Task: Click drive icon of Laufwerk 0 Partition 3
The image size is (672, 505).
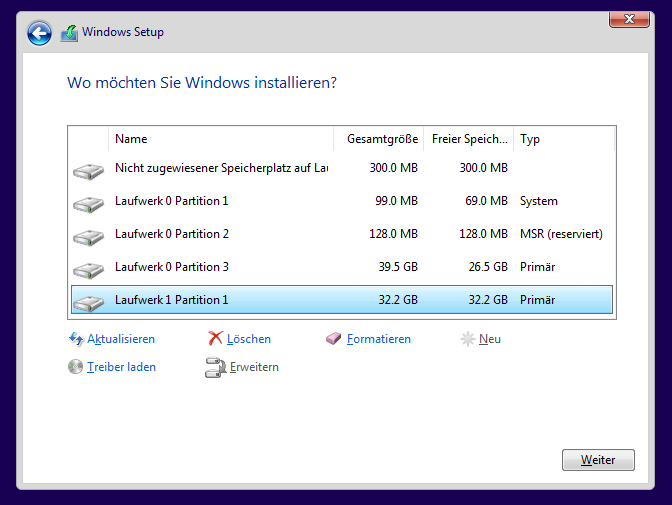Action: pyautogui.click(x=88, y=271)
